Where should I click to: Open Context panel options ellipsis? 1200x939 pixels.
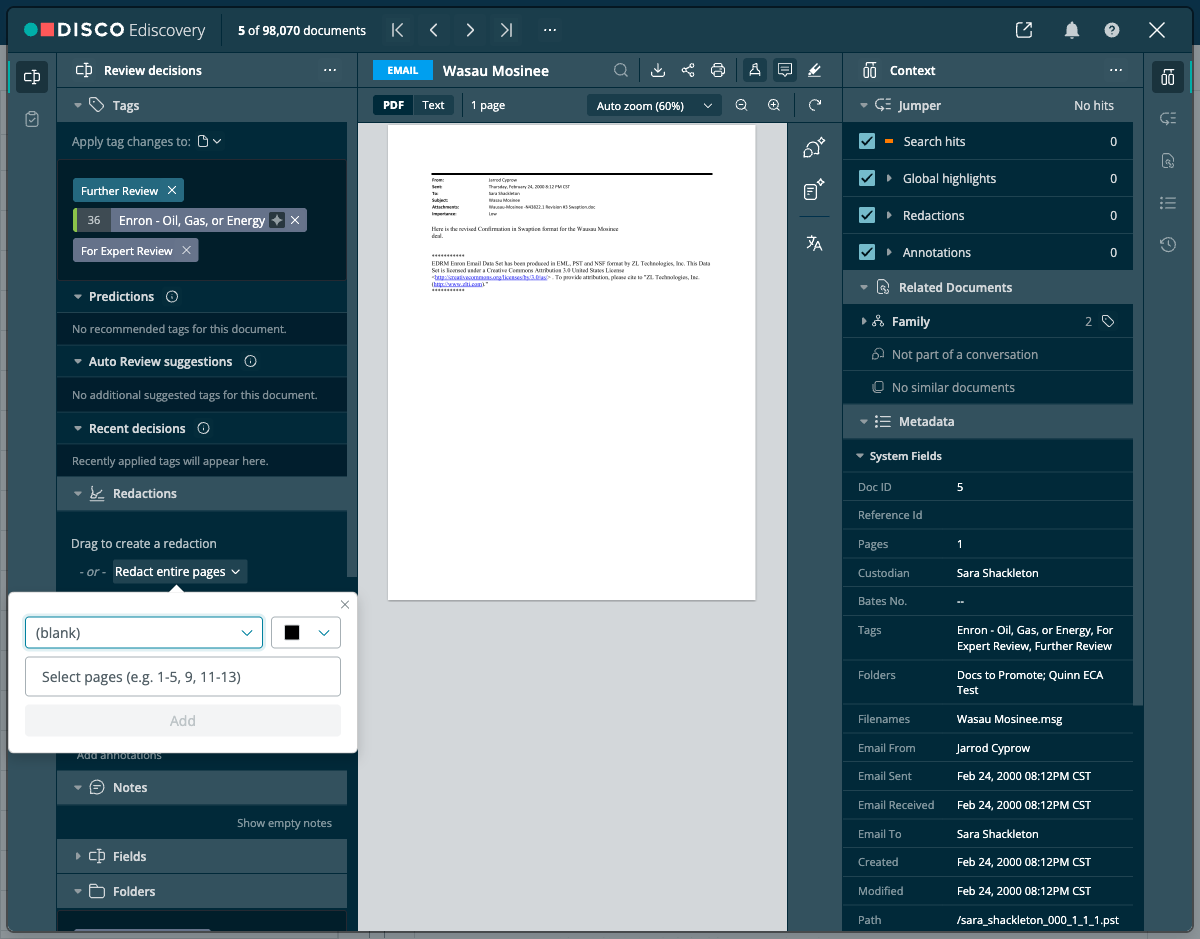pyautogui.click(x=1116, y=70)
